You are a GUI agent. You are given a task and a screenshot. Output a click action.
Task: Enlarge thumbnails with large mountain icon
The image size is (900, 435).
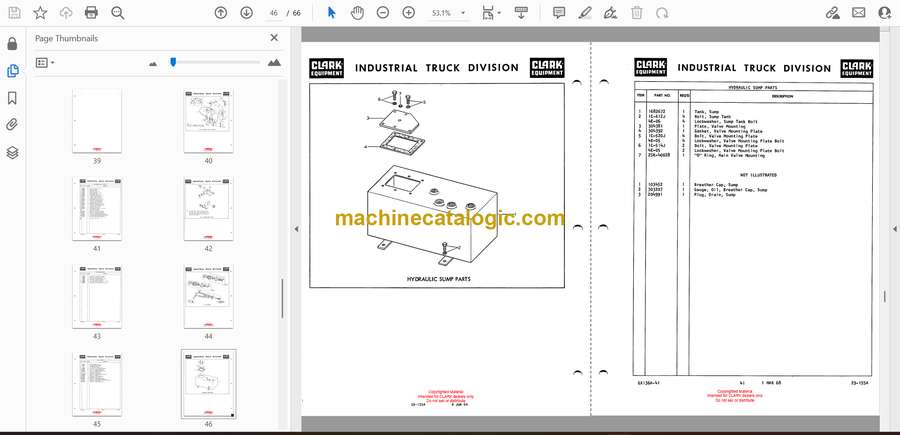tap(274, 63)
